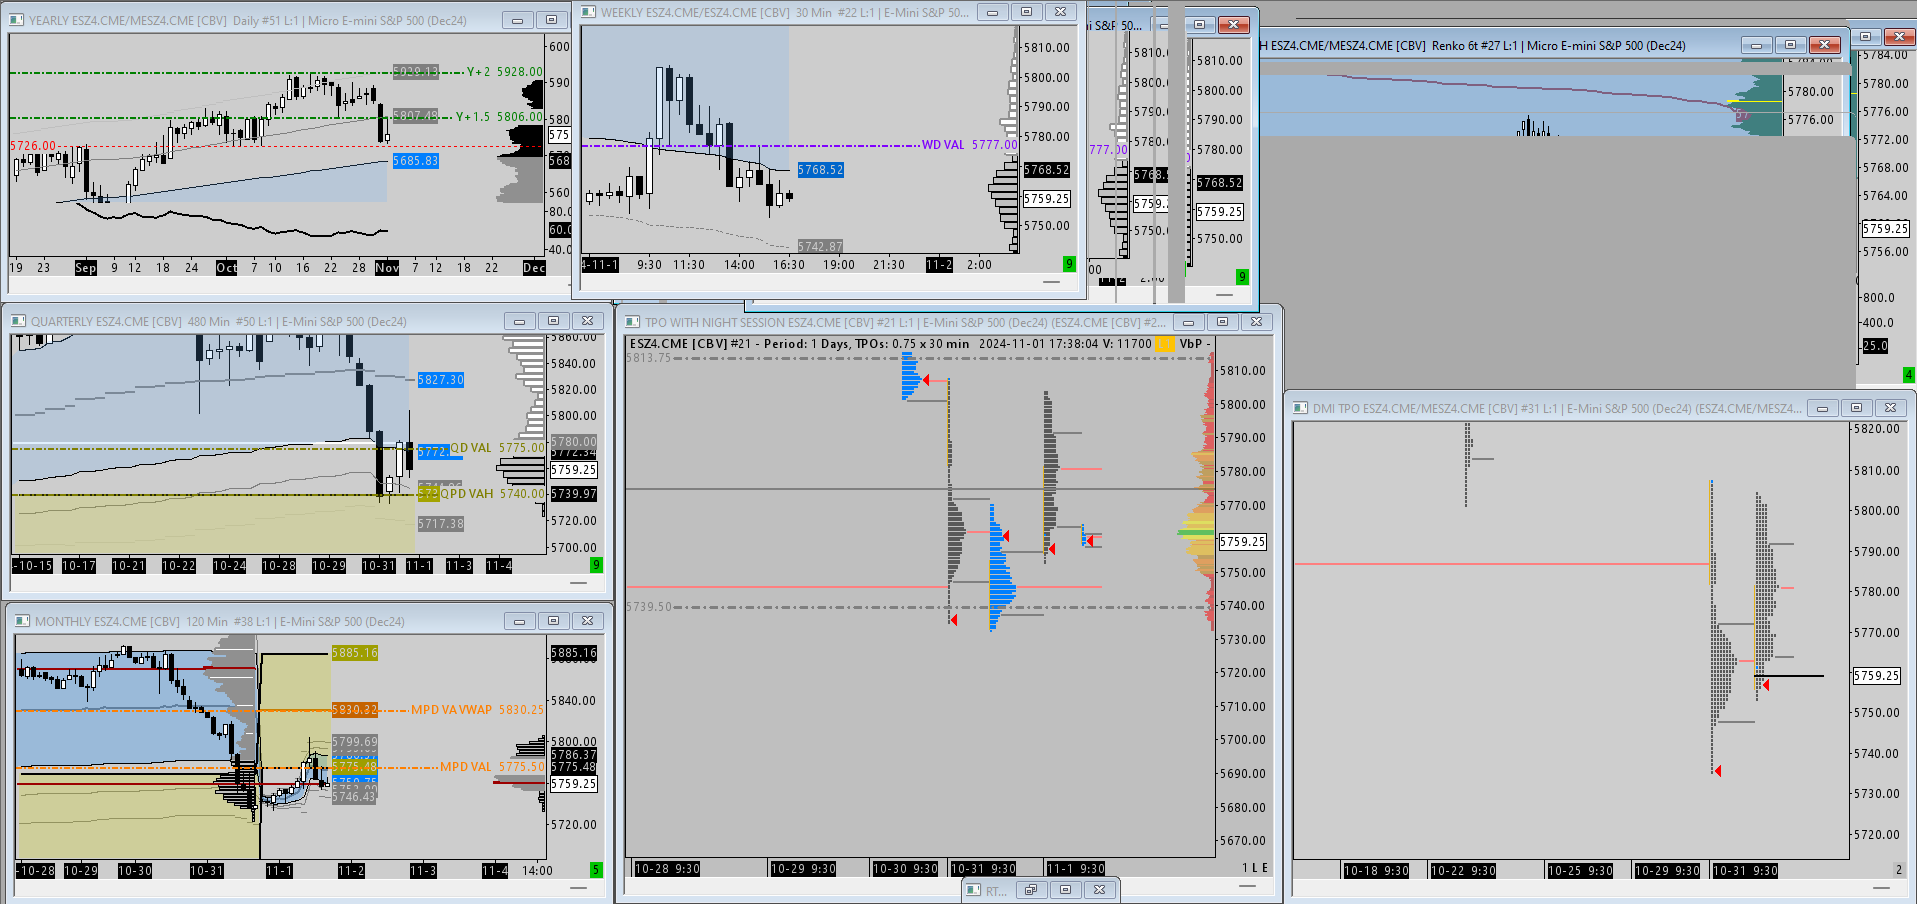Image resolution: width=1917 pixels, height=904 pixels.
Task: Close the TPO WITH NIGHT SESSION window
Action: tap(1256, 322)
